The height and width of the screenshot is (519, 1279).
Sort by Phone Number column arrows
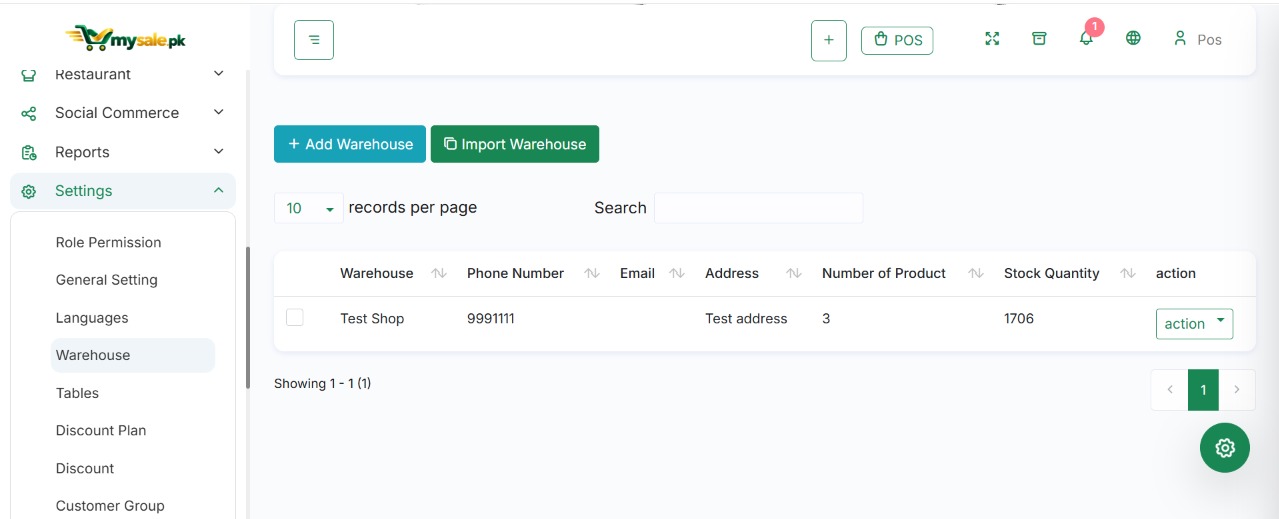pos(591,273)
